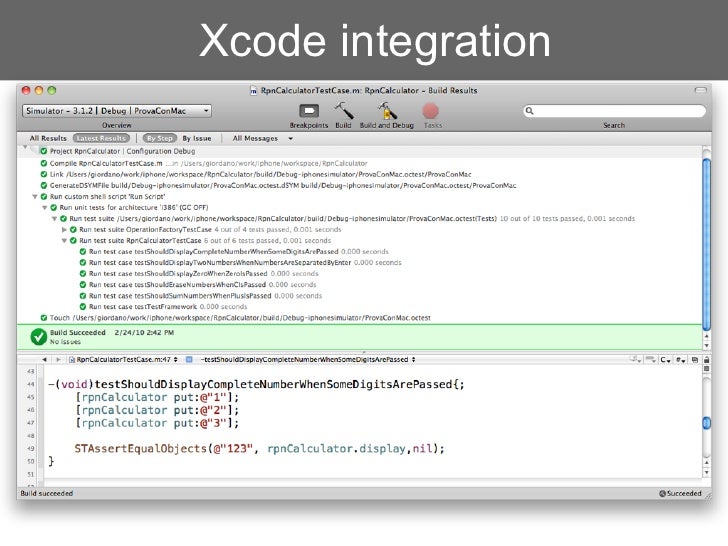Click the editor scroll up arrow
The width and height of the screenshot is (728, 546).
point(706,463)
